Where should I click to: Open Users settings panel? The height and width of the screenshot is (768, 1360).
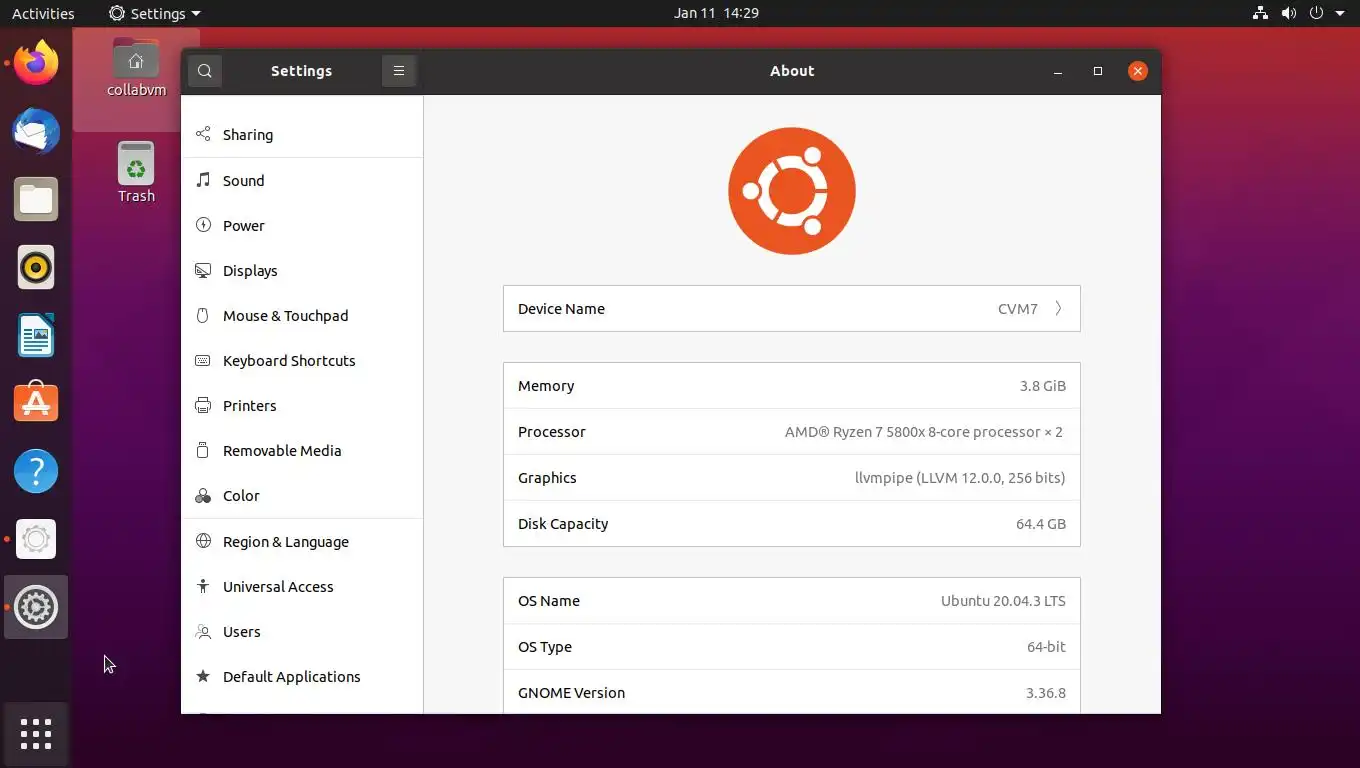click(302, 631)
